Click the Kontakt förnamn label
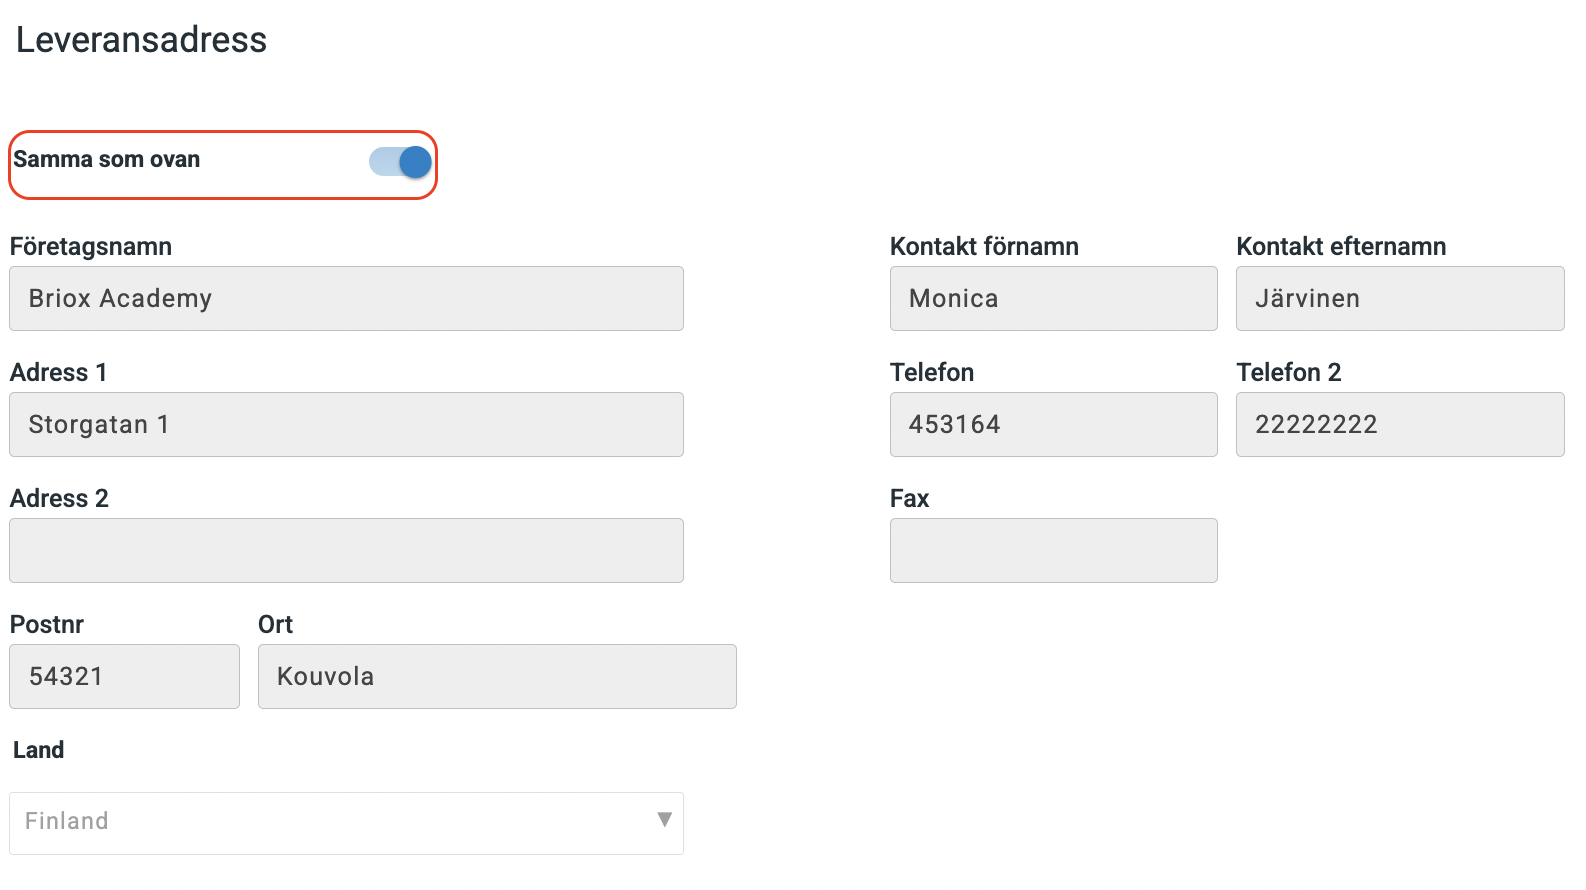The image size is (1586, 890). (x=984, y=246)
